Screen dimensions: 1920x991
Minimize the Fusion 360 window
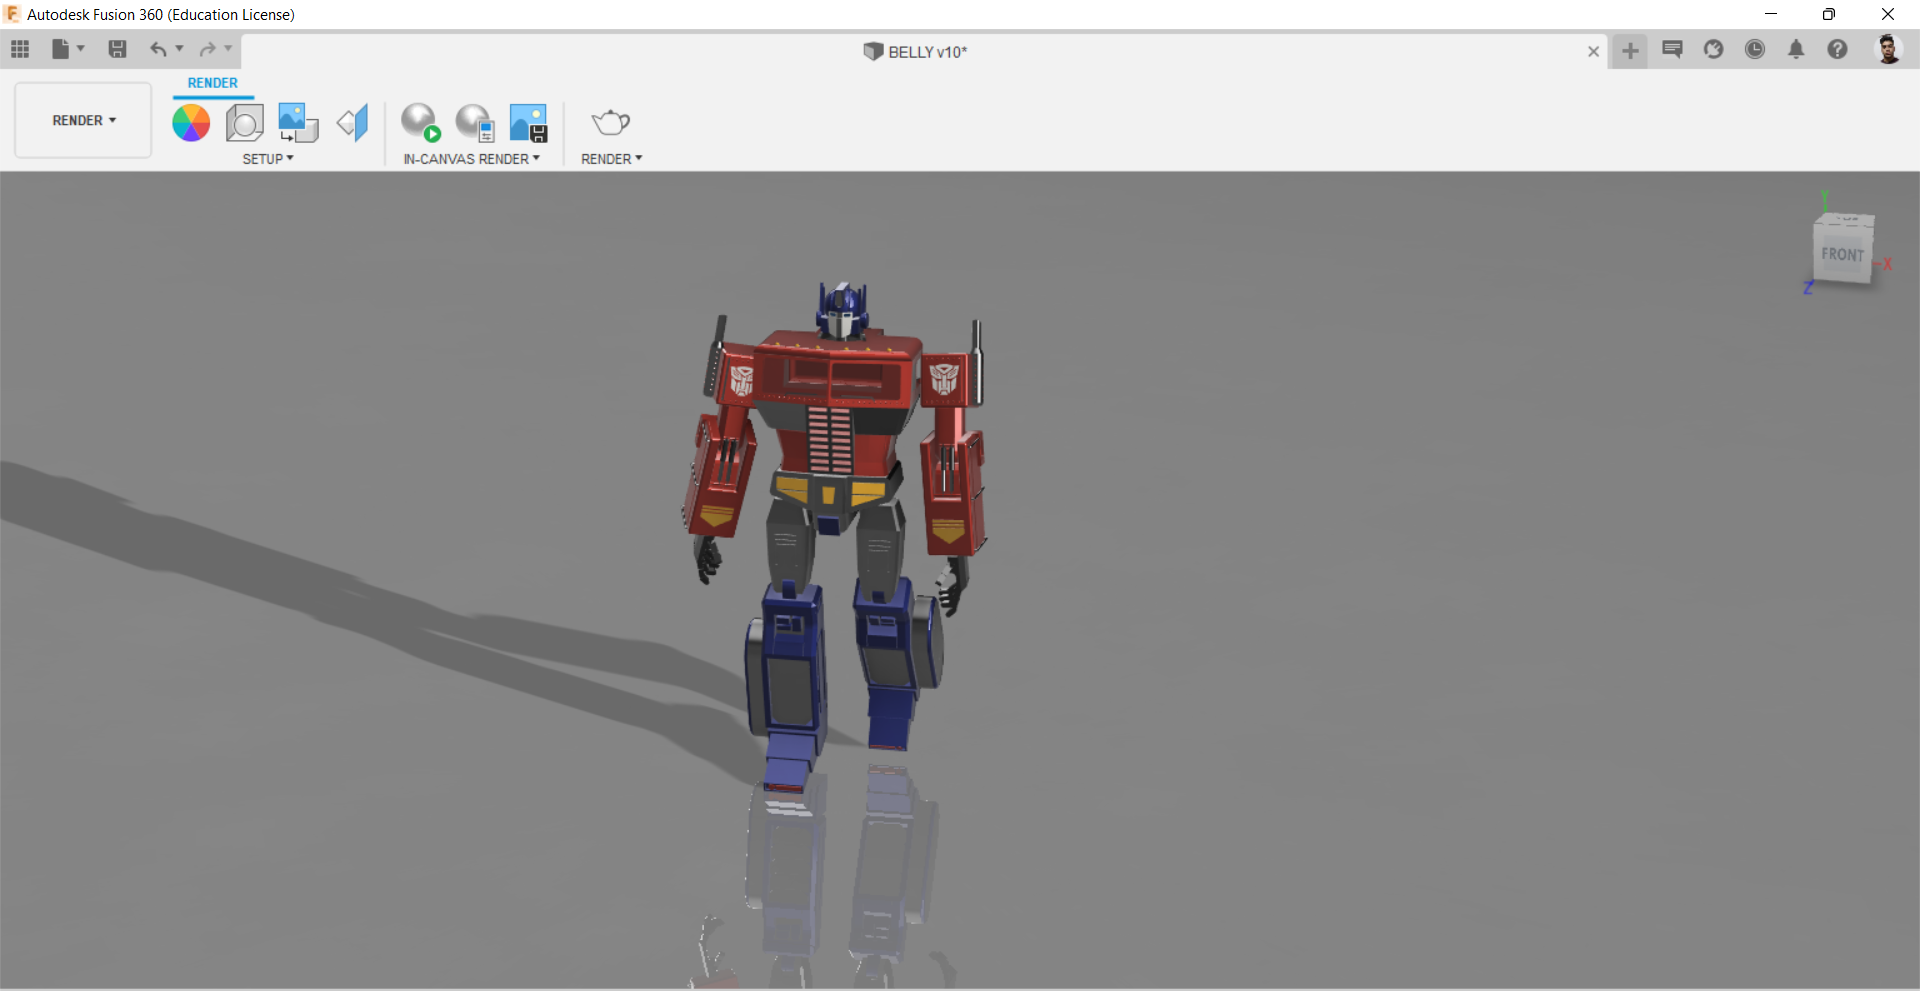[x=1771, y=14]
